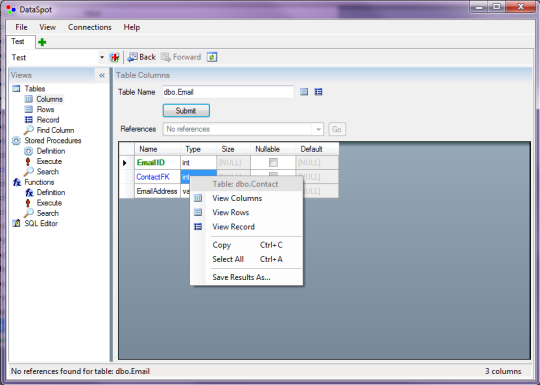540x385 pixels.
Task: Sort by the Type column header
Action: (x=198, y=149)
